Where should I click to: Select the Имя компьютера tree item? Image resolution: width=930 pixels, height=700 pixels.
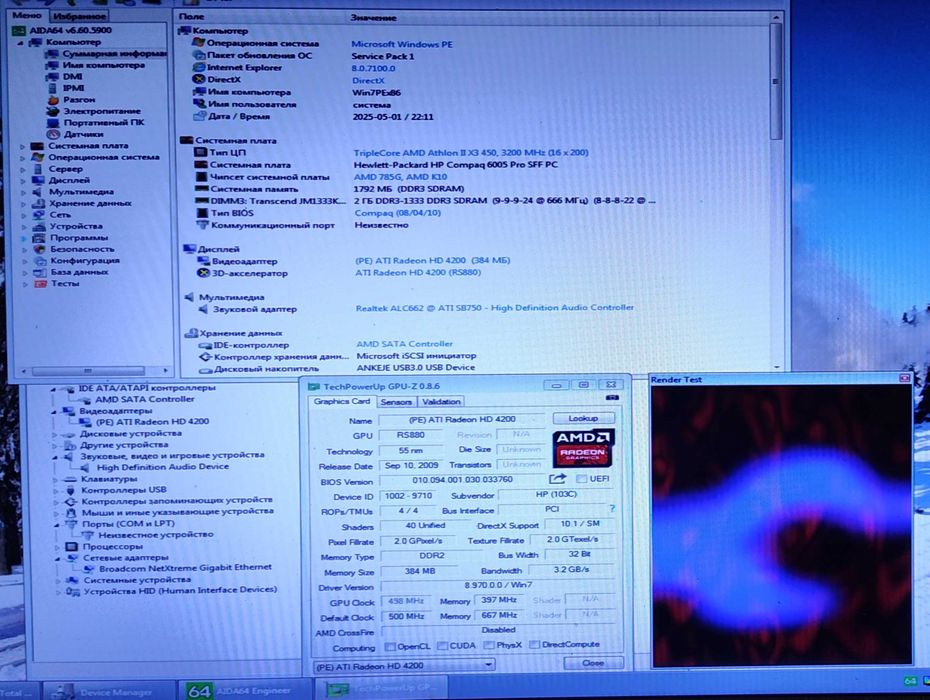point(103,65)
